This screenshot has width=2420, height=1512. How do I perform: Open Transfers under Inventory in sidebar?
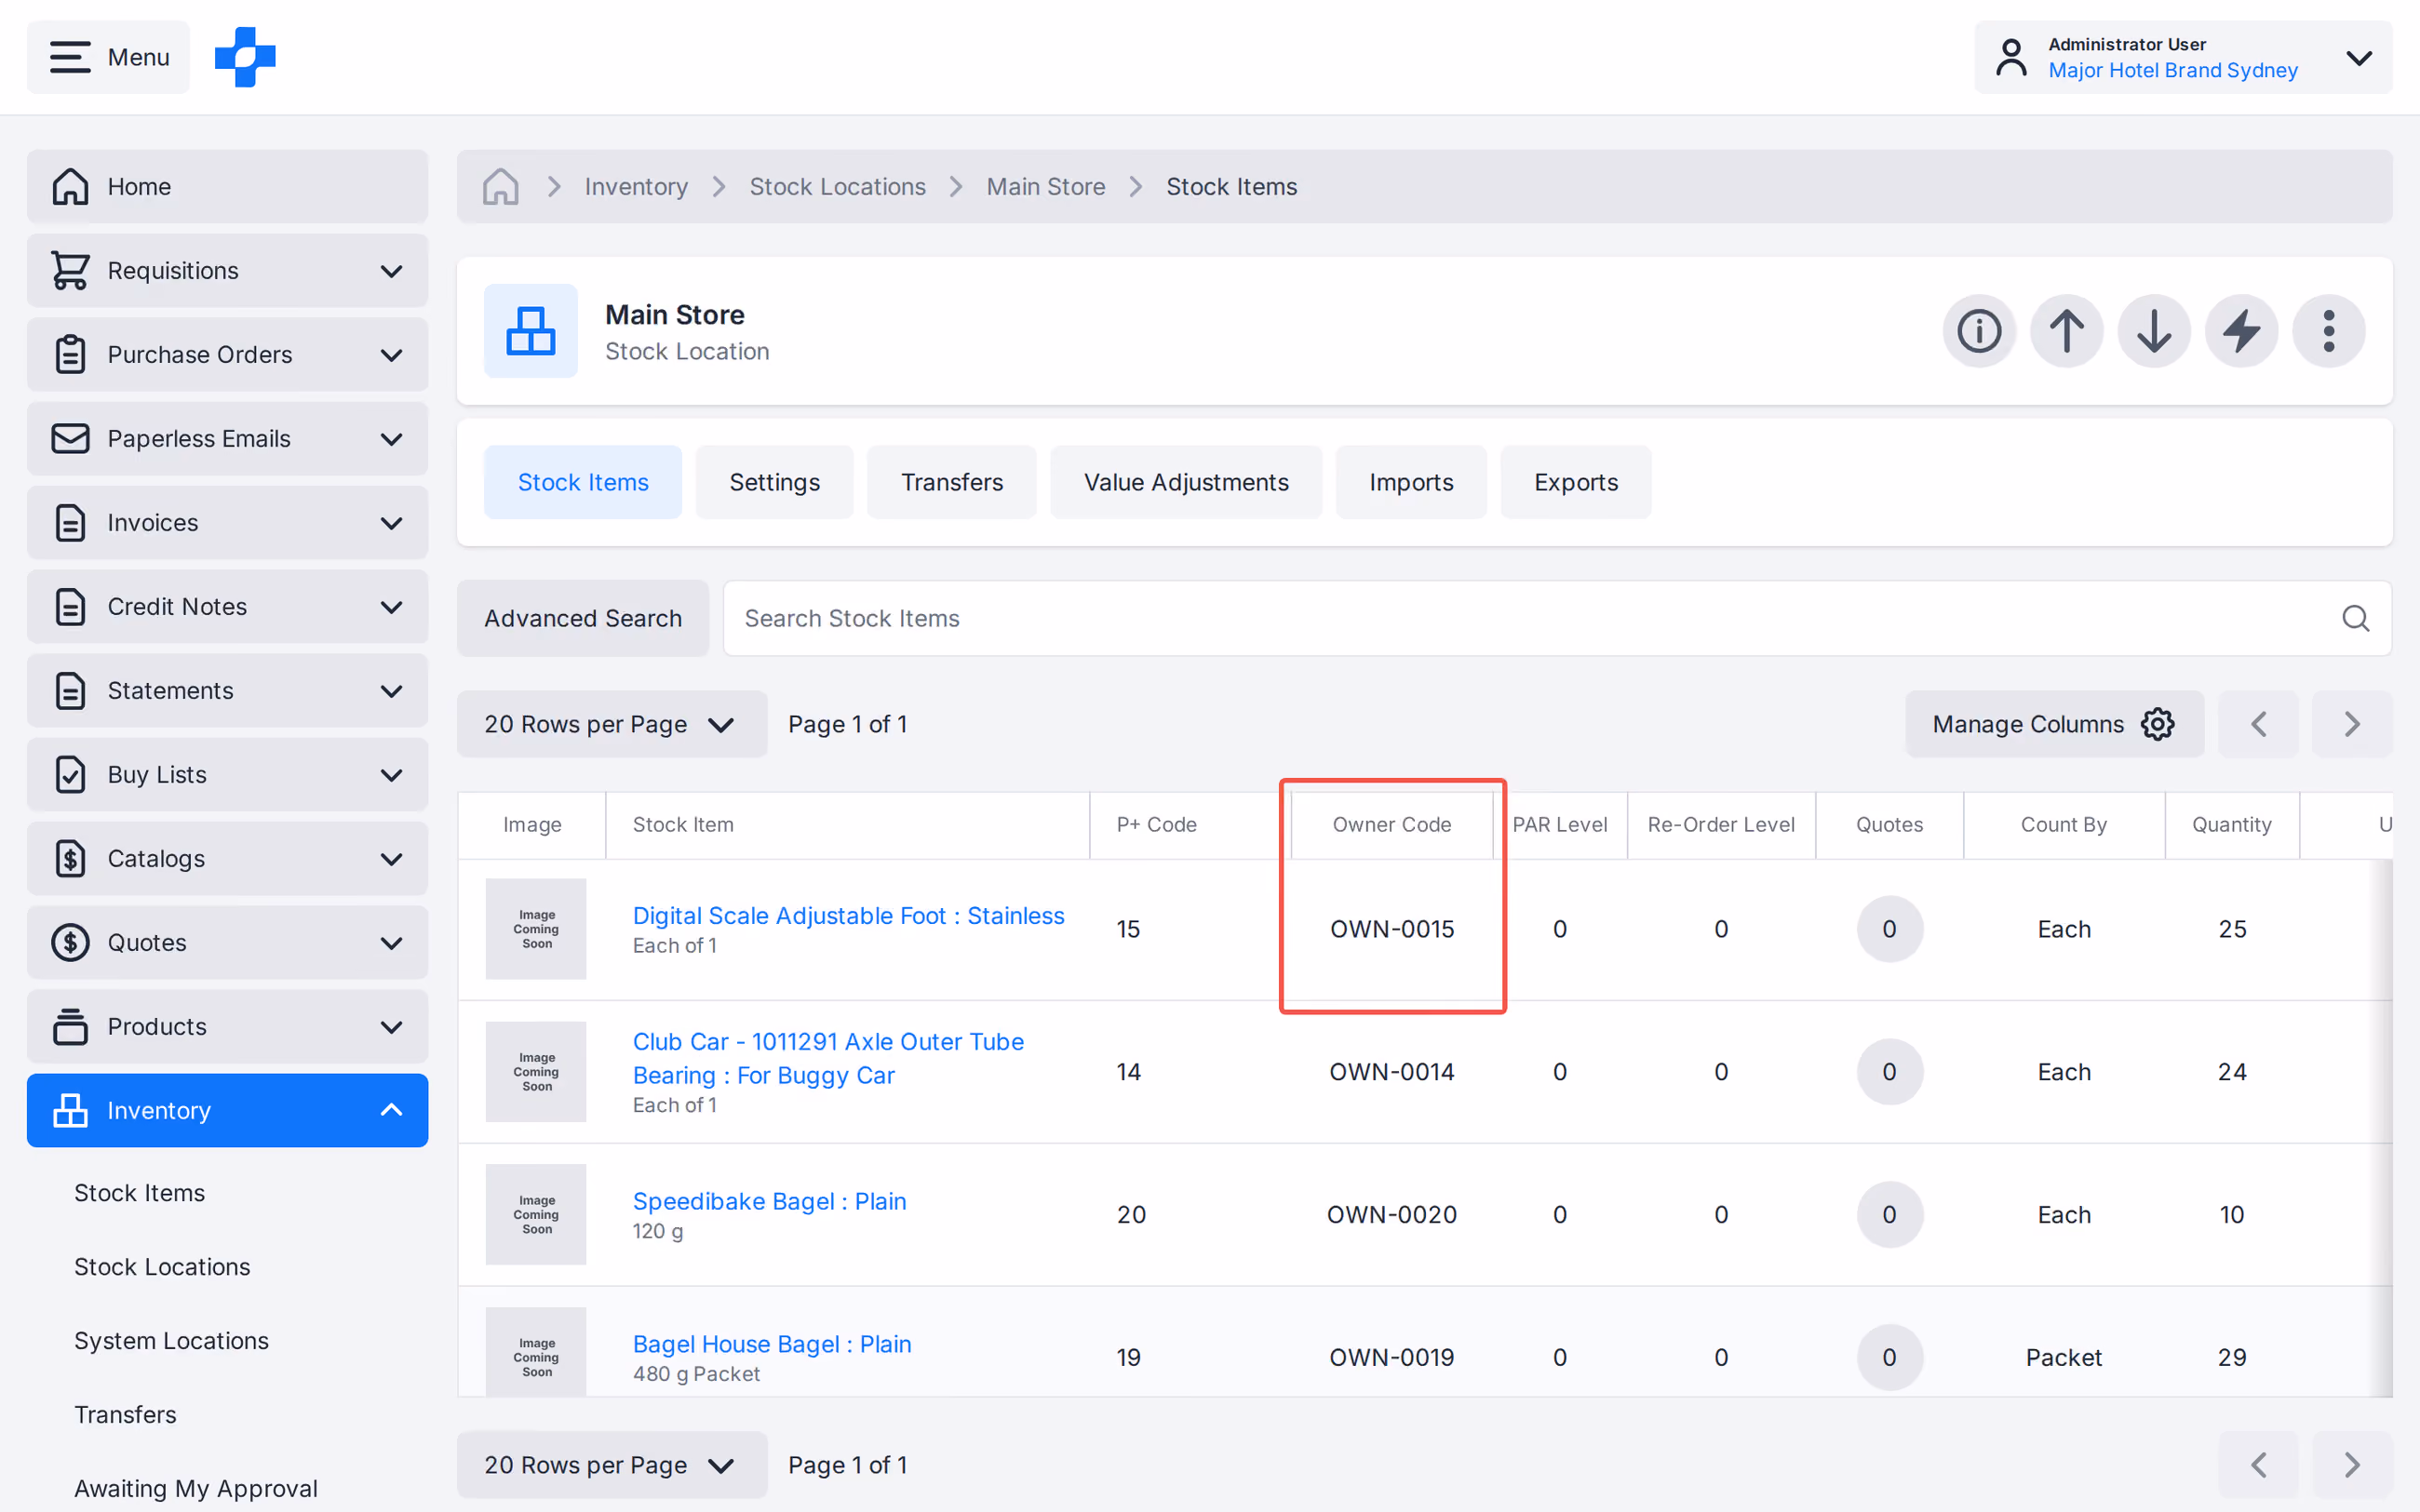[x=125, y=1414]
